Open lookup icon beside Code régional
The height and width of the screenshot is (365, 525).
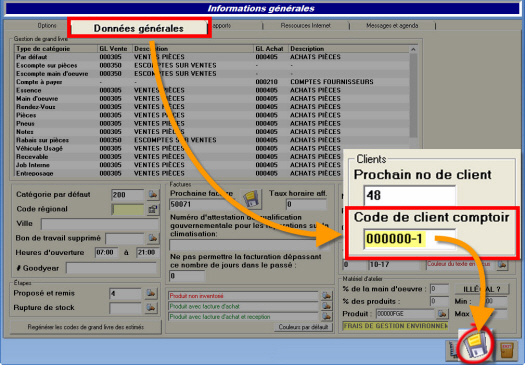click(153, 209)
